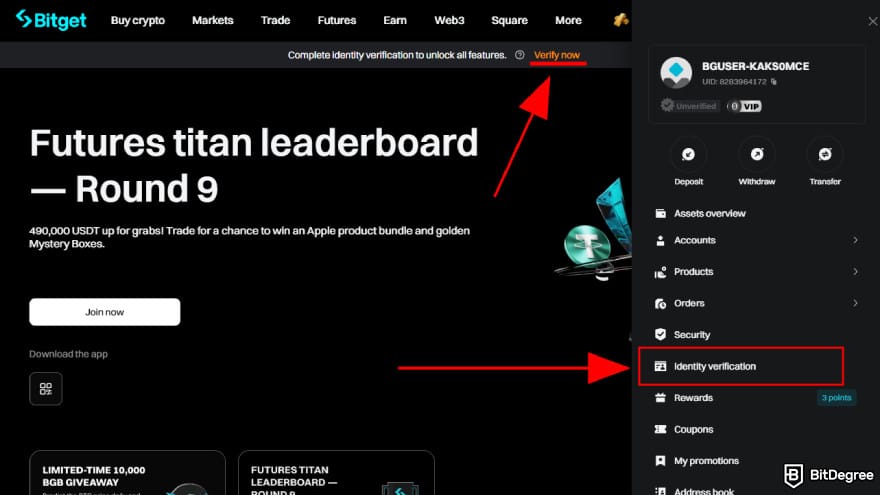Click the username BGUSER-KAKS0MCE
The height and width of the screenshot is (495, 880).
click(755, 66)
